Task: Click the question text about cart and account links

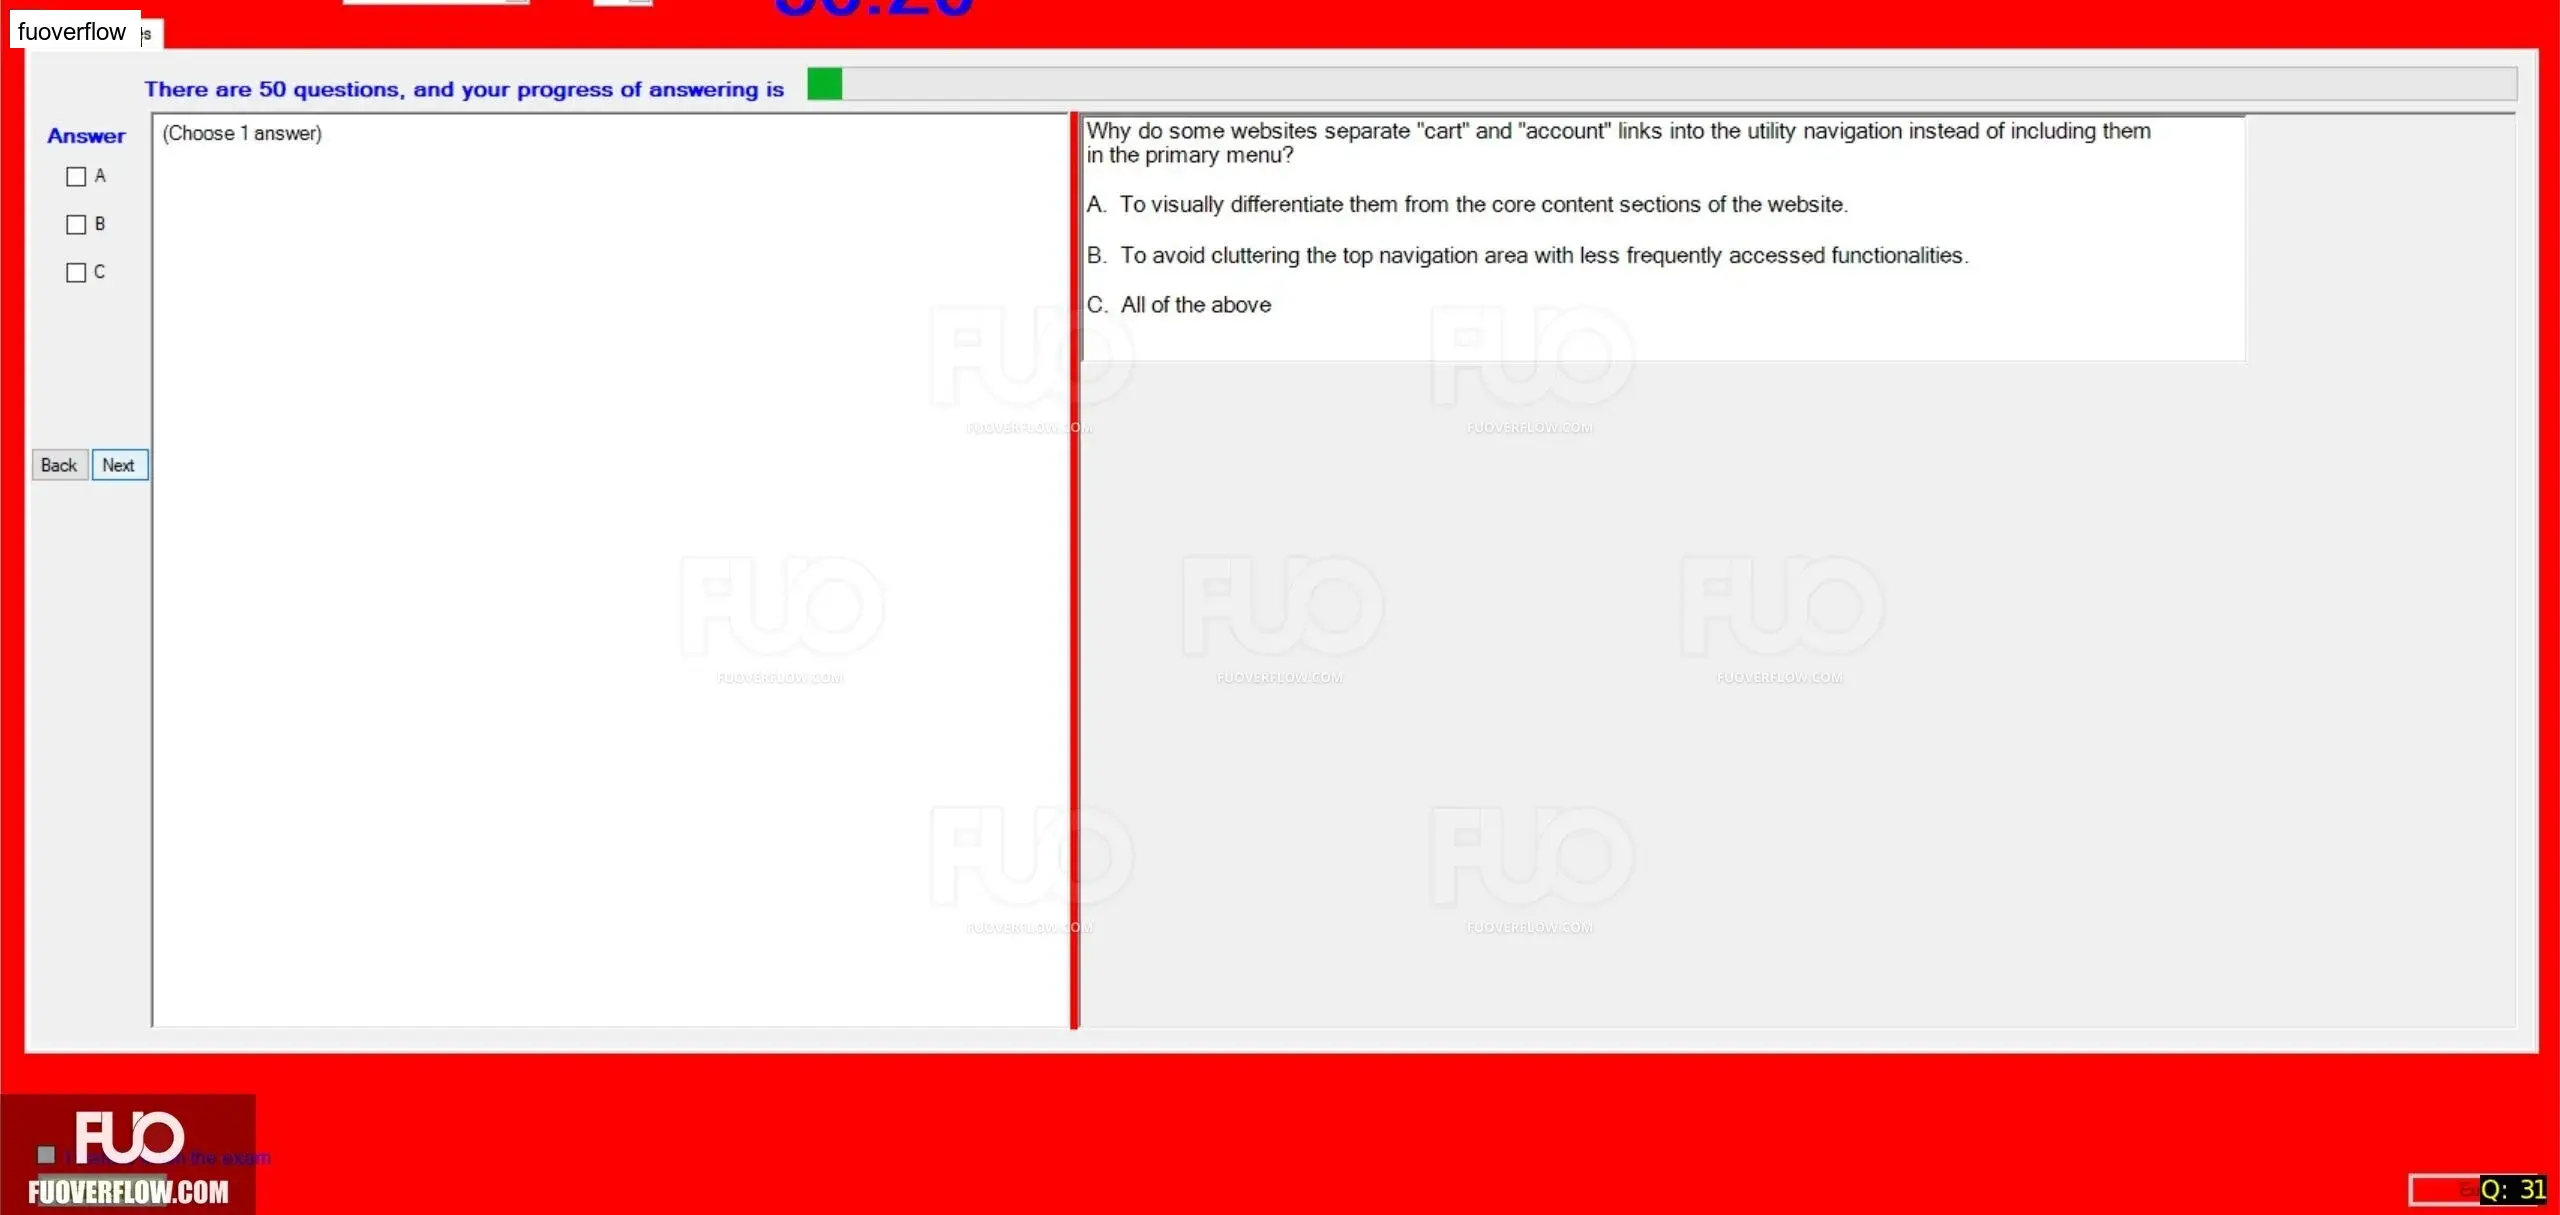Action: click(1618, 143)
